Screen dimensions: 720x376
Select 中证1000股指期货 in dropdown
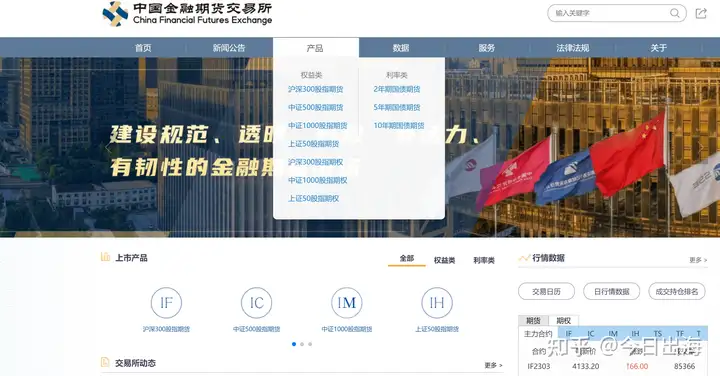(x=317, y=125)
